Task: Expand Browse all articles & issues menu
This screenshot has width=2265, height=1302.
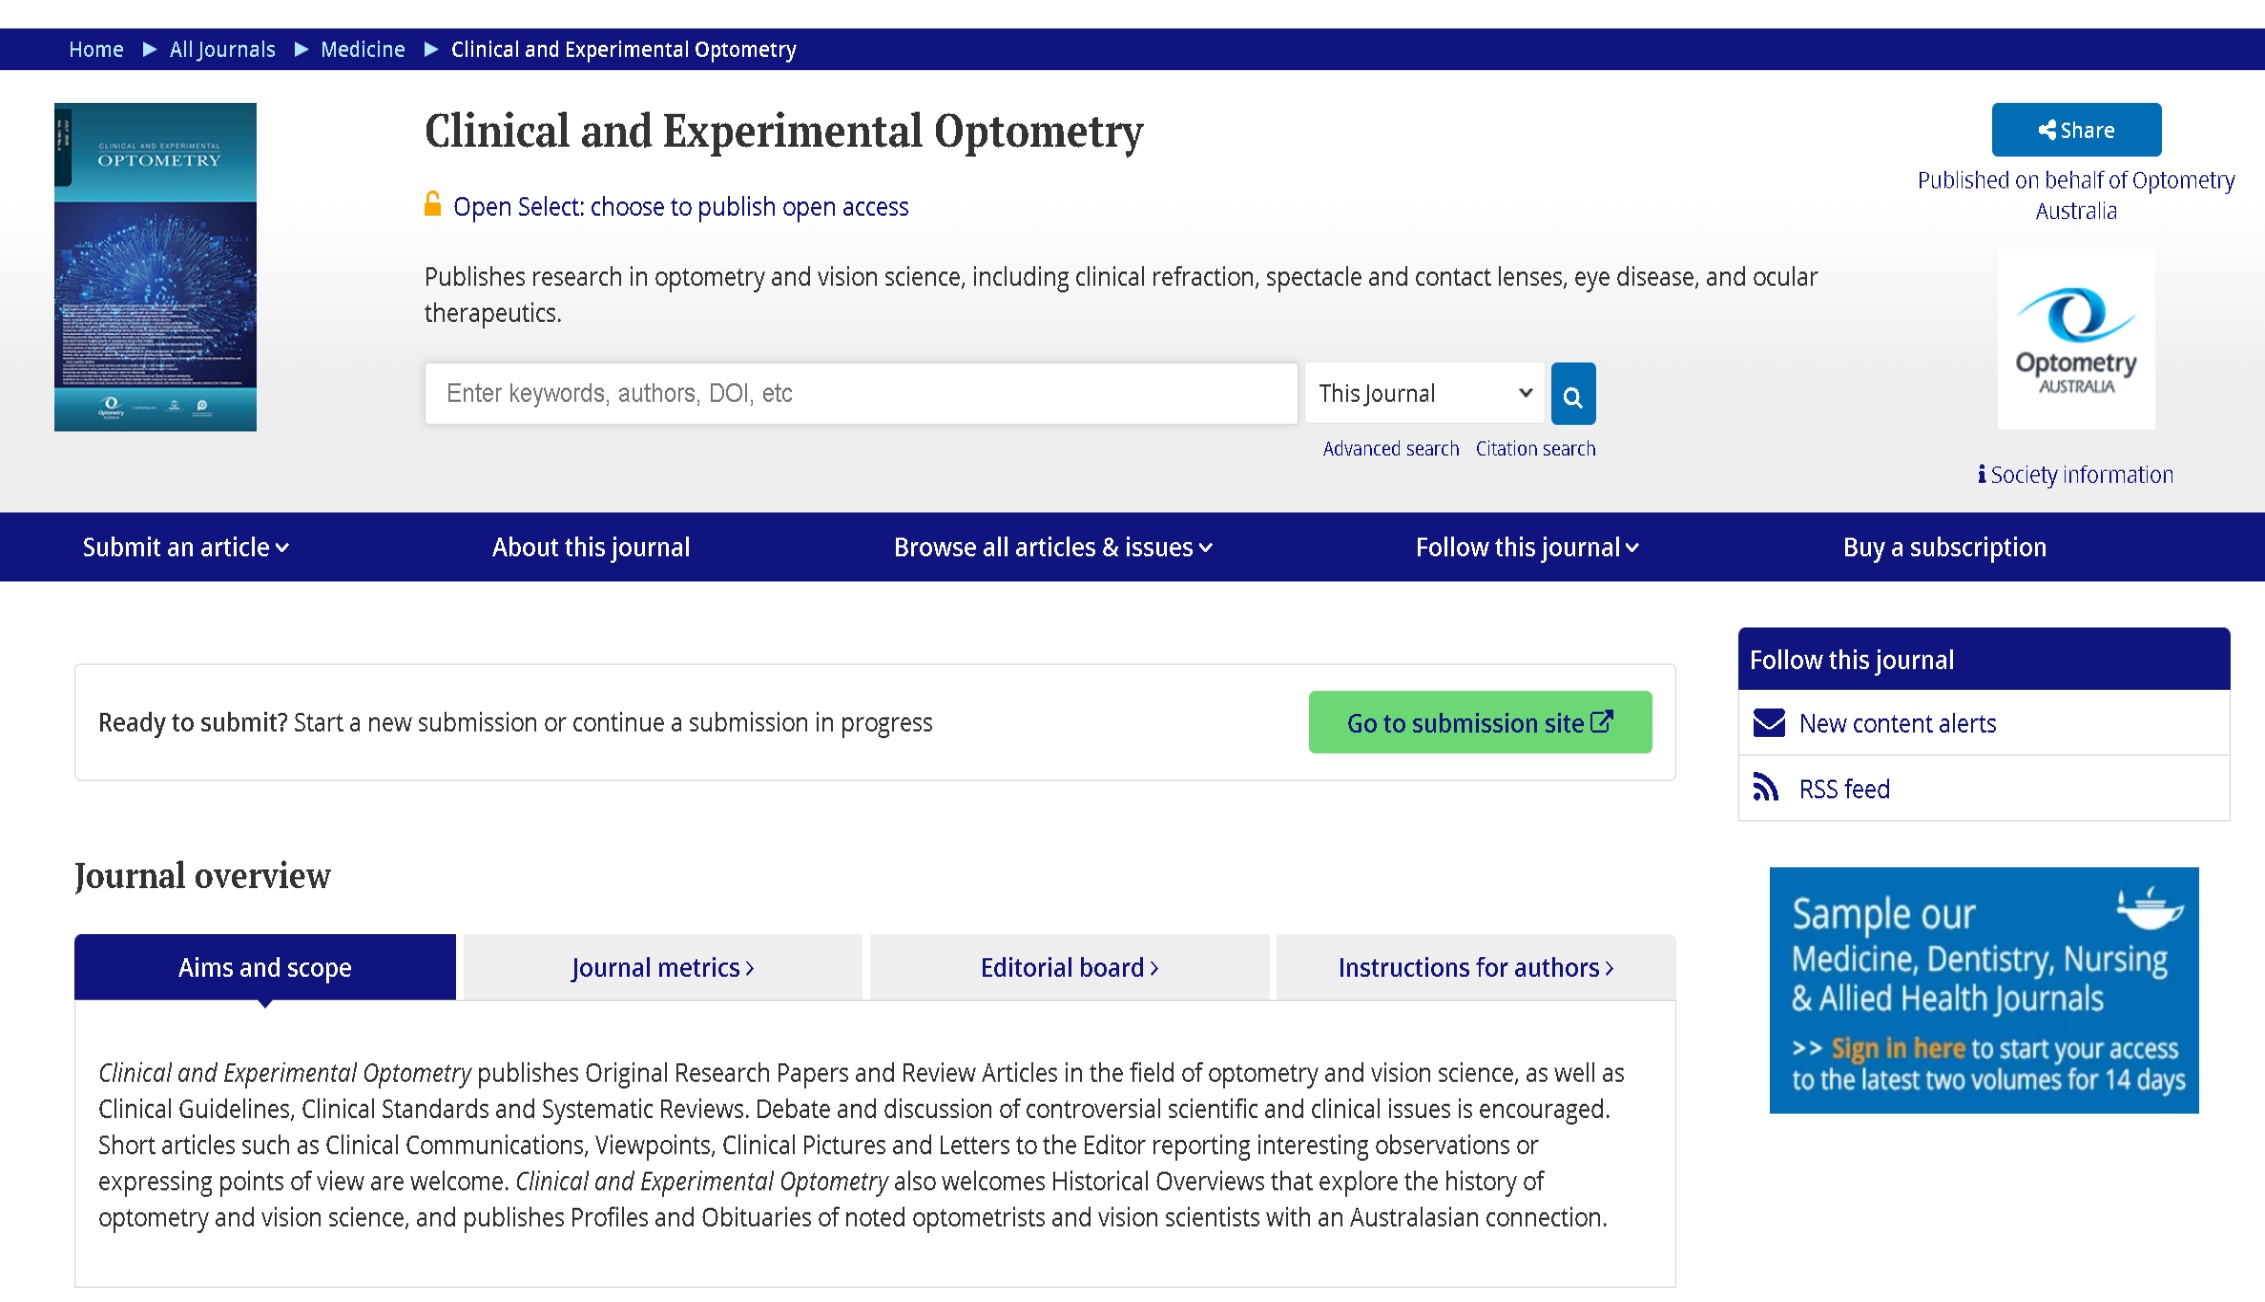Action: (x=1053, y=547)
